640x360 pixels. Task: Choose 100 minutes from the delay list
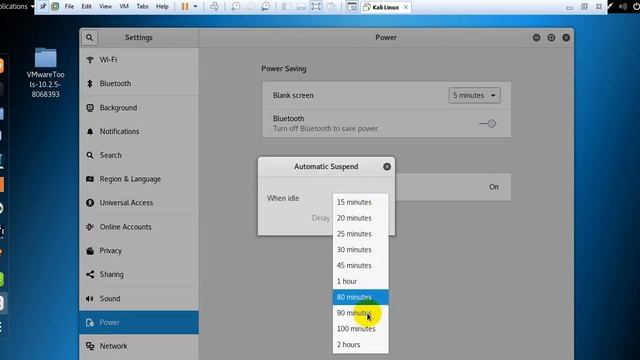(360, 329)
